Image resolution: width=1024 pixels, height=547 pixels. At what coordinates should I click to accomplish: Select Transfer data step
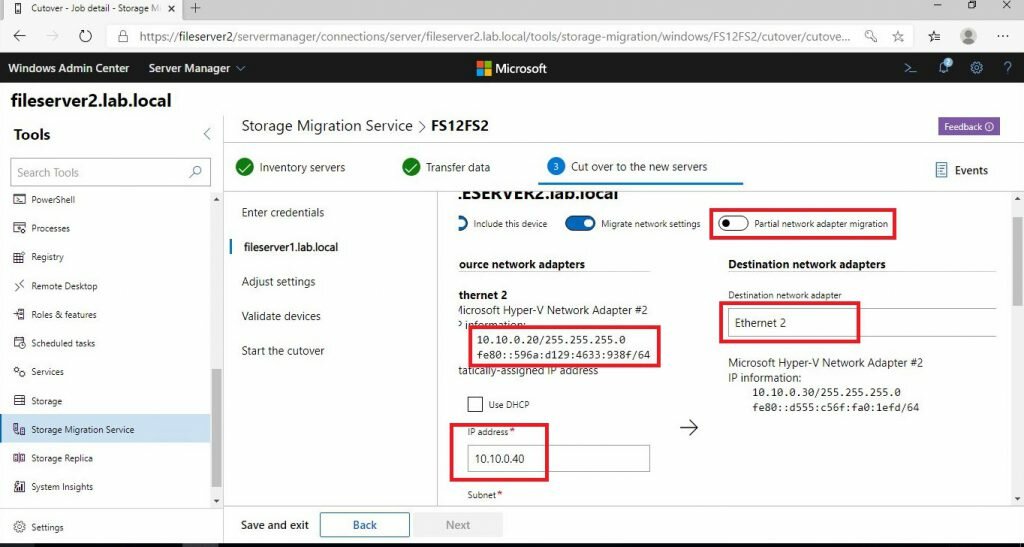point(446,168)
